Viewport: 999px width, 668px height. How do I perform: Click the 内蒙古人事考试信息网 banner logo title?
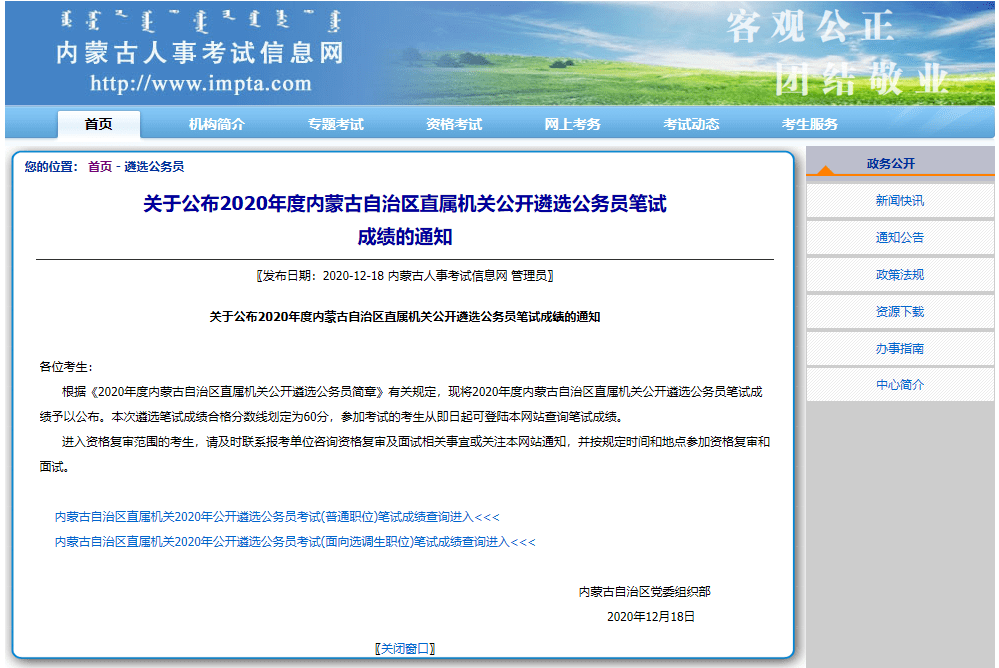click(200, 52)
